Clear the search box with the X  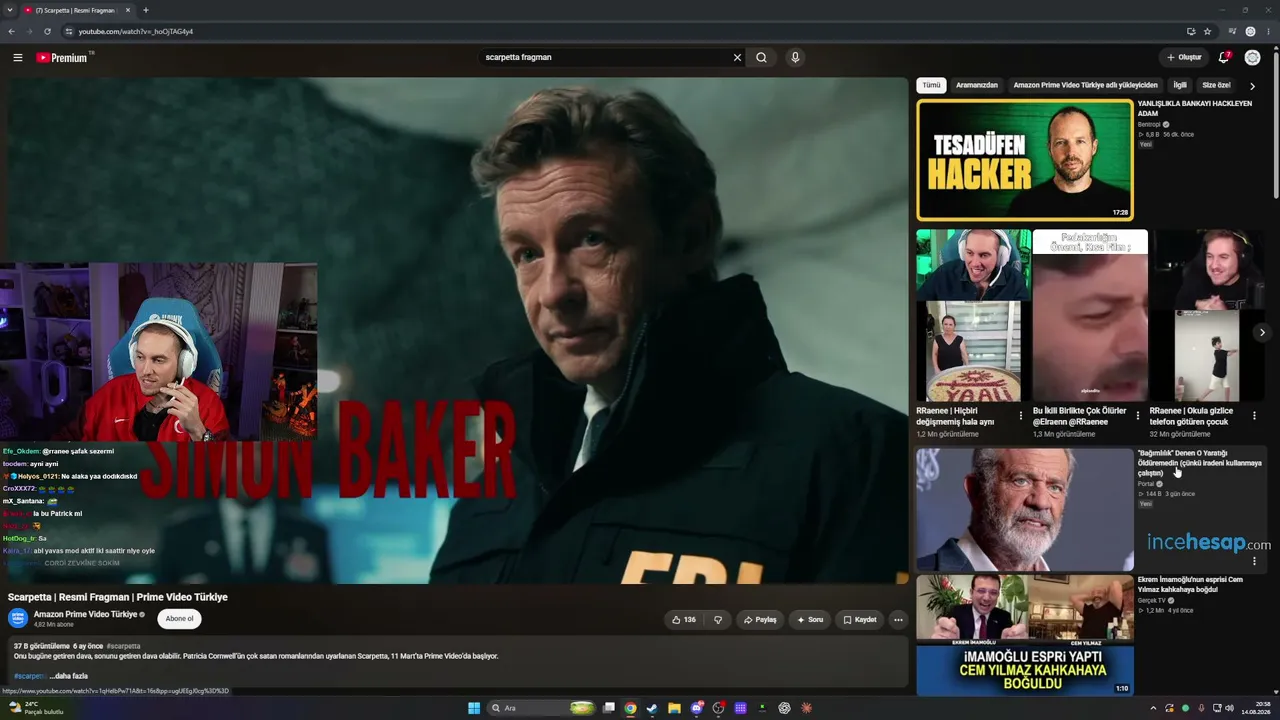(737, 57)
